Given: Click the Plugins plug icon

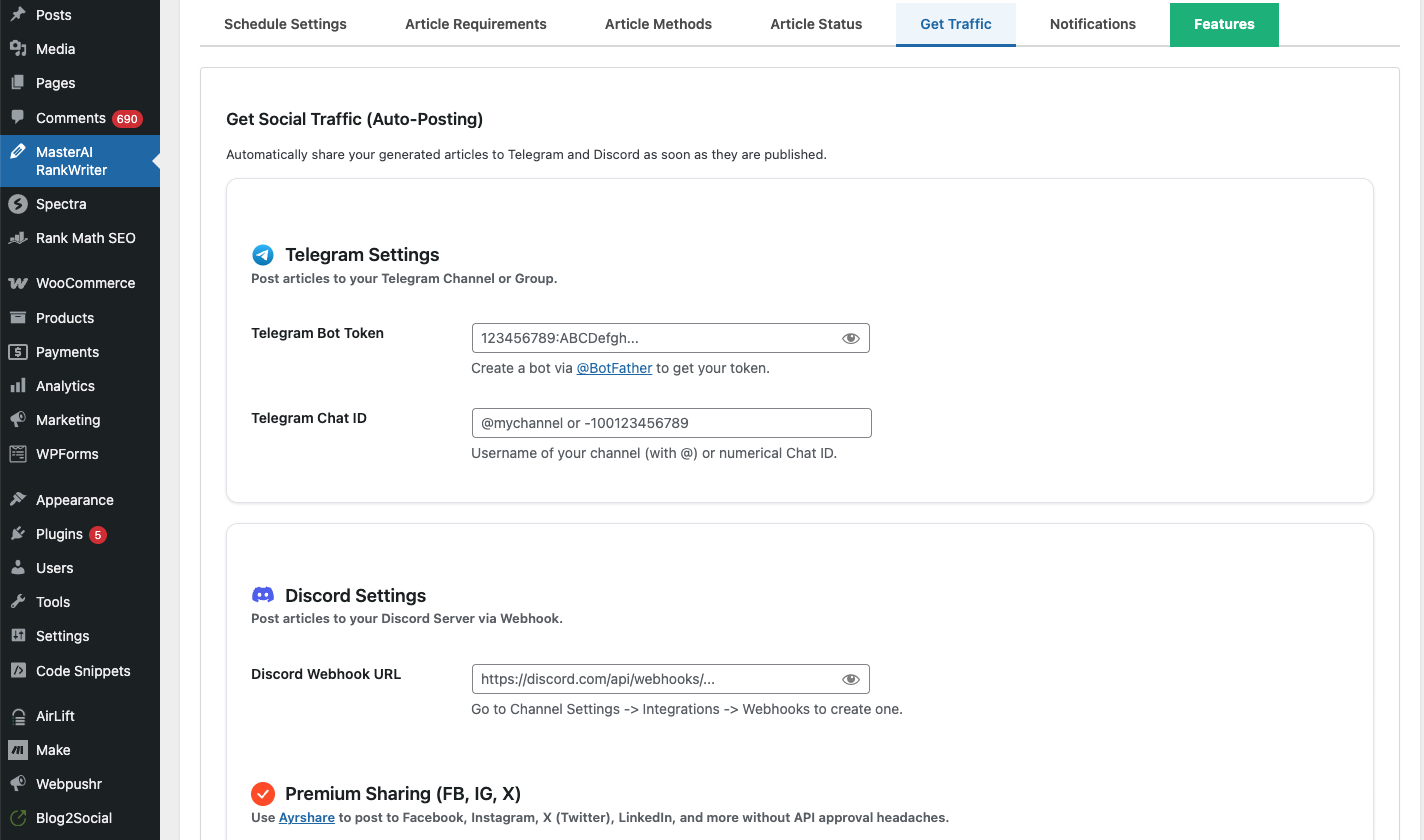Looking at the screenshot, I should [x=18, y=534].
